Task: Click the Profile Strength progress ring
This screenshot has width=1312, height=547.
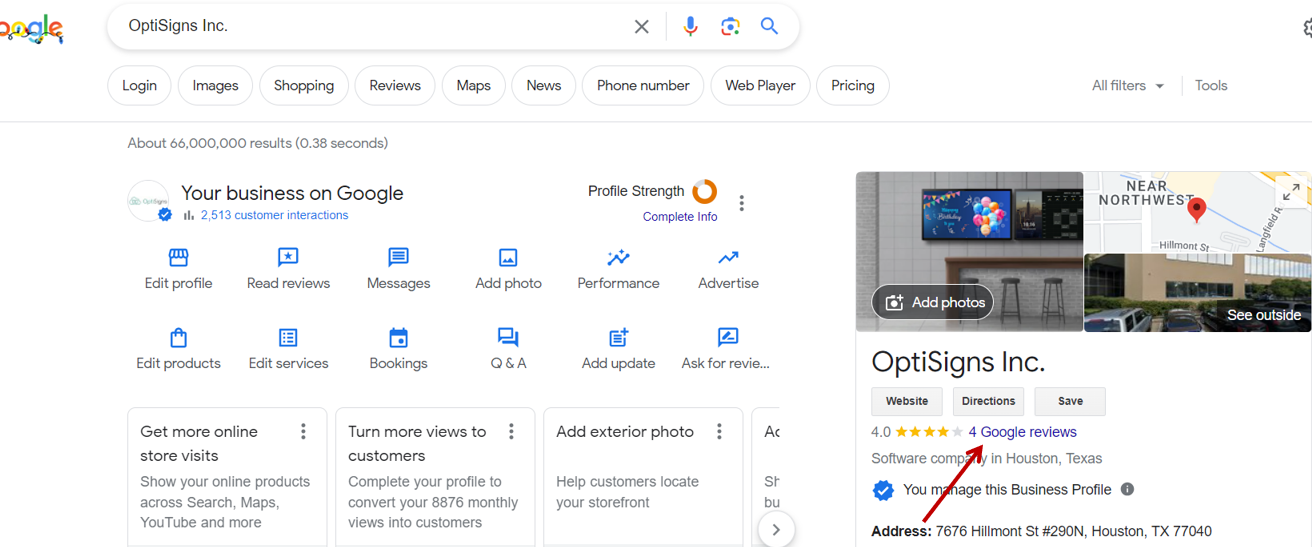Action: (x=705, y=191)
